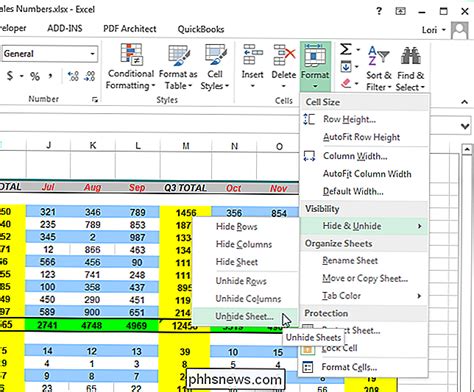Click the Insert cells icon
Screen dimensions: 474x392
pyautogui.click(x=253, y=55)
